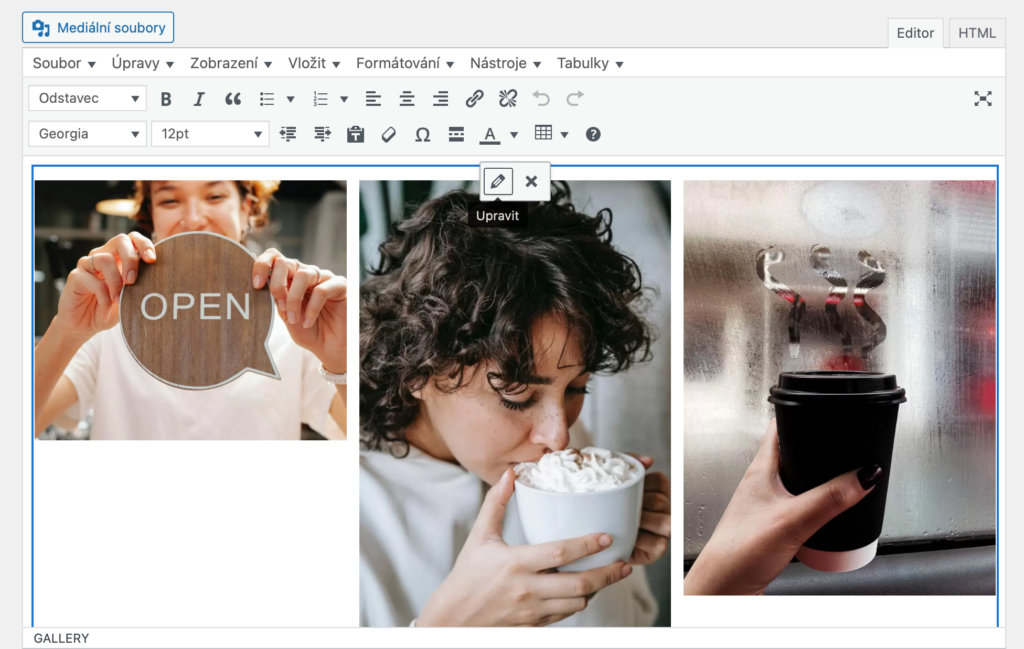This screenshot has width=1024, height=649.
Task: Open the Odstavec paragraph format dropdown
Action: tap(88, 98)
